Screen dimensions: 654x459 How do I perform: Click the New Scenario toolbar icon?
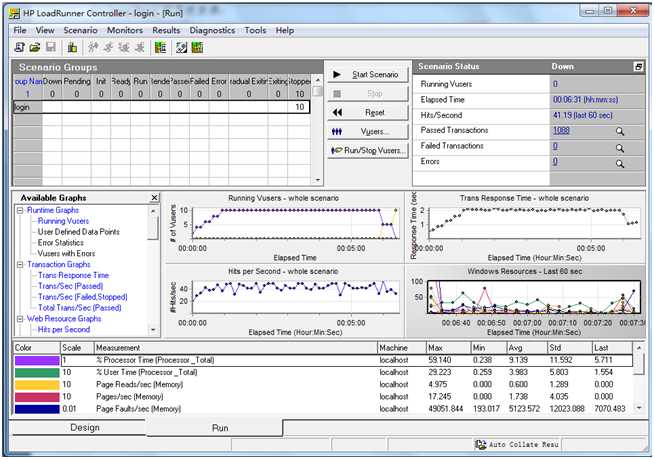click(x=20, y=47)
